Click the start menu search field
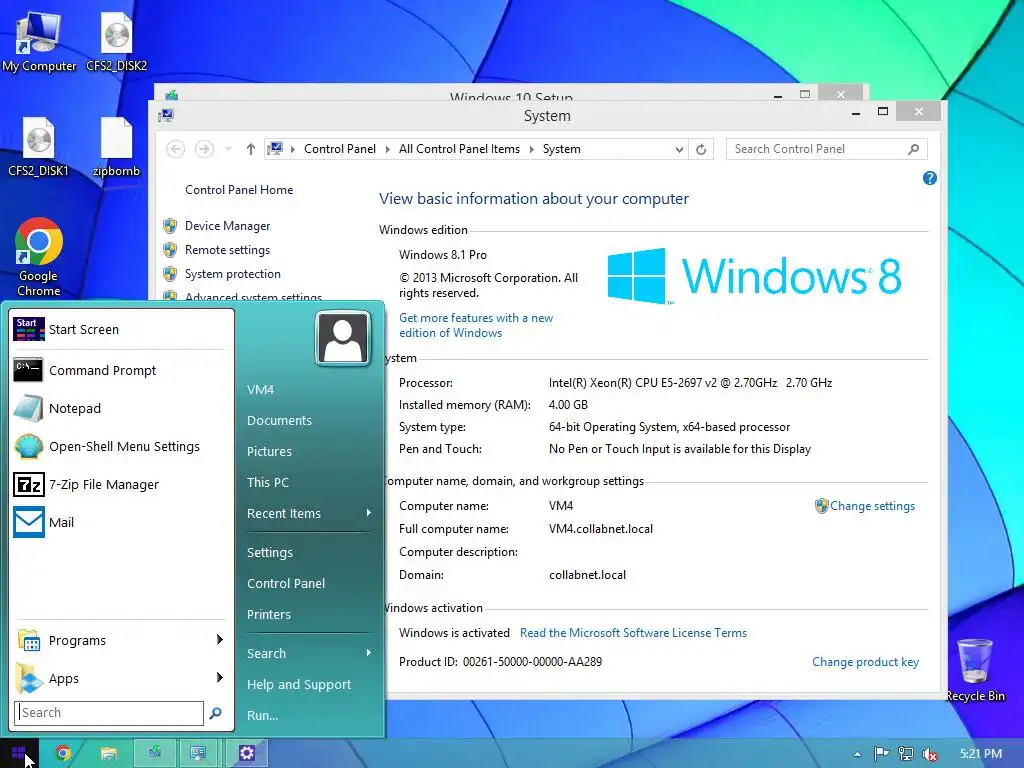 click(x=109, y=712)
